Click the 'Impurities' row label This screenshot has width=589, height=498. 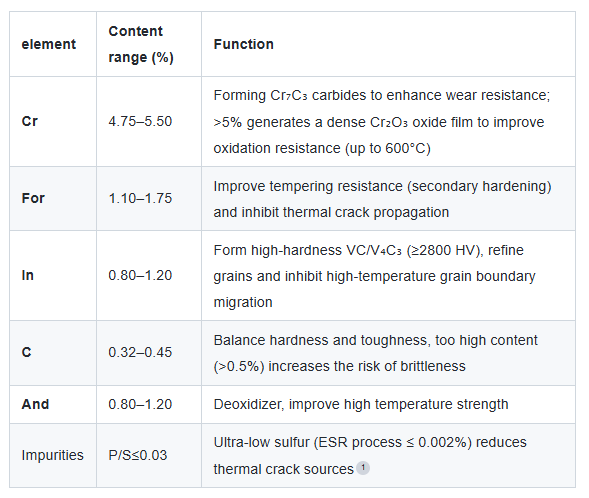(53, 455)
